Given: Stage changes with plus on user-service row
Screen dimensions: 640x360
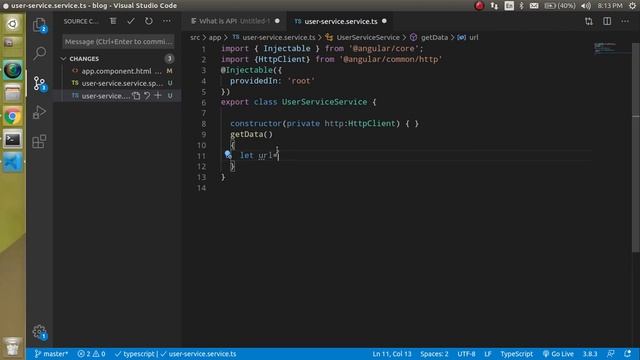Looking at the screenshot, I should click(x=158, y=96).
